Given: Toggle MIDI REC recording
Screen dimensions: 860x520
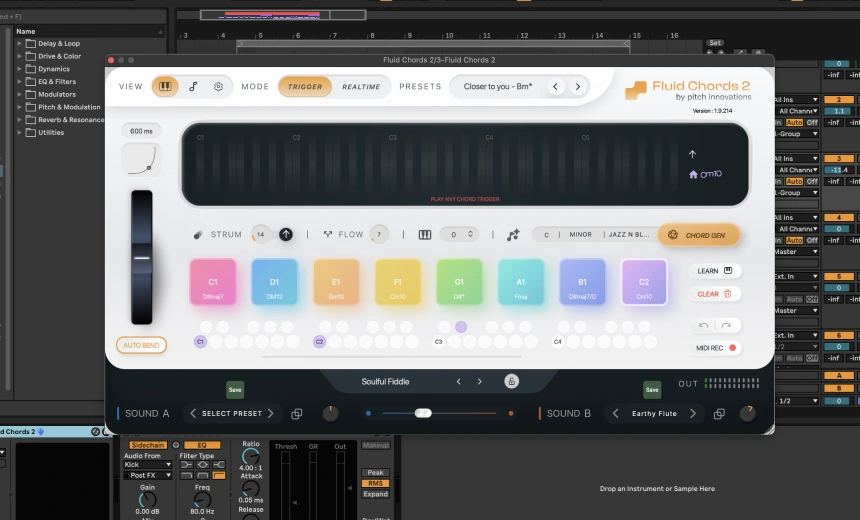Looking at the screenshot, I should 716,348.
